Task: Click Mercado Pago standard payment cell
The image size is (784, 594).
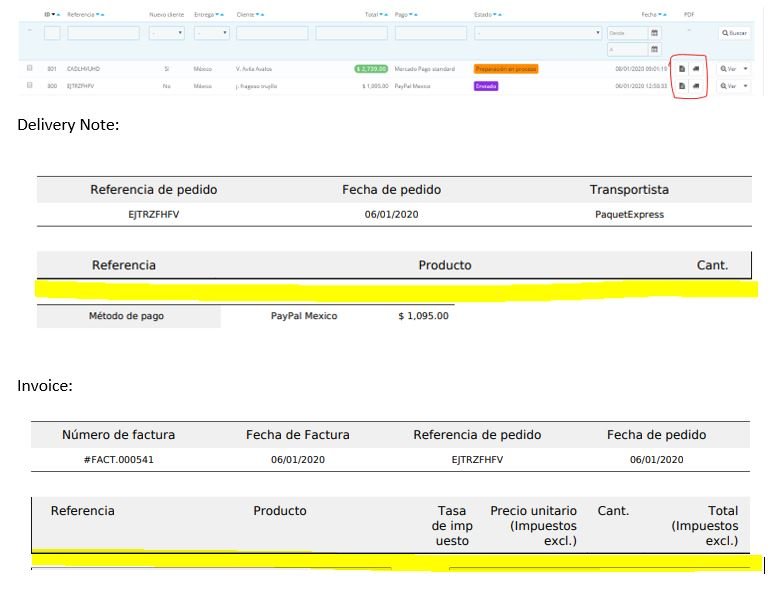Action: click(x=424, y=69)
